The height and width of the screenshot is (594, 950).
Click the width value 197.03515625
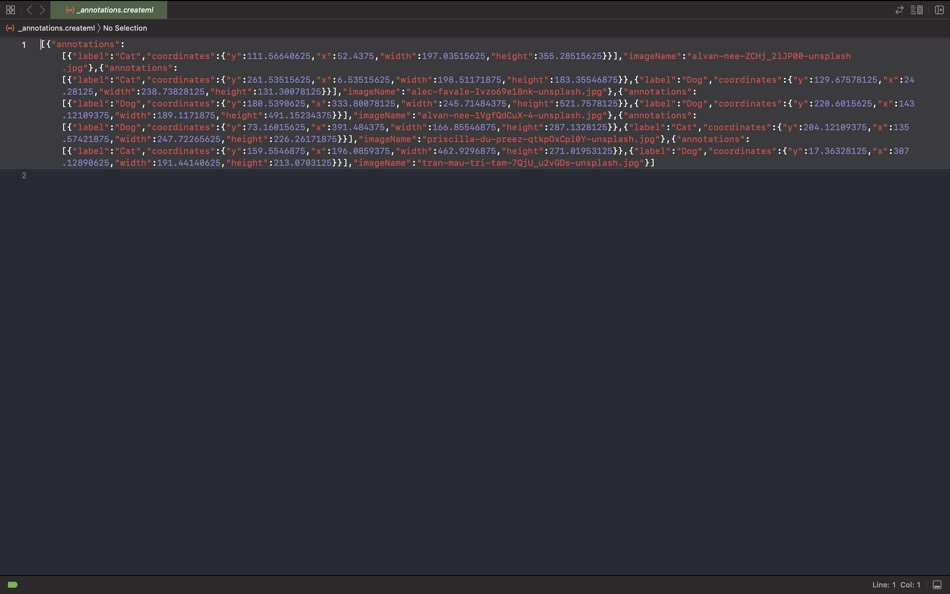[453, 56]
